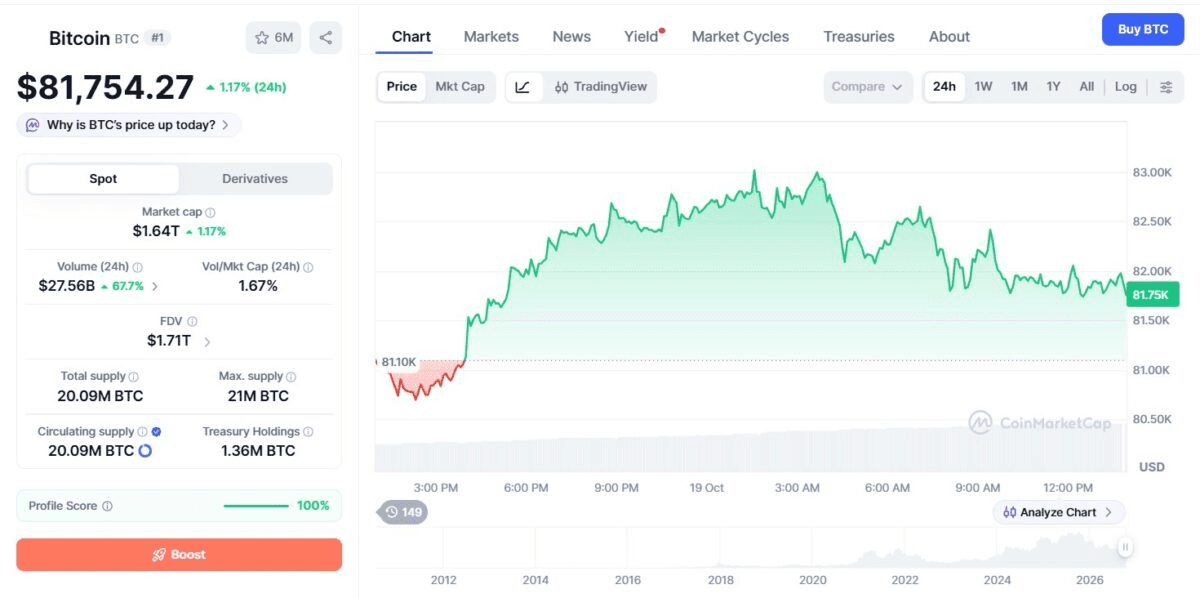
Task: Click the Profile Score progress bar
Action: pyautogui.click(x=256, y=506)
